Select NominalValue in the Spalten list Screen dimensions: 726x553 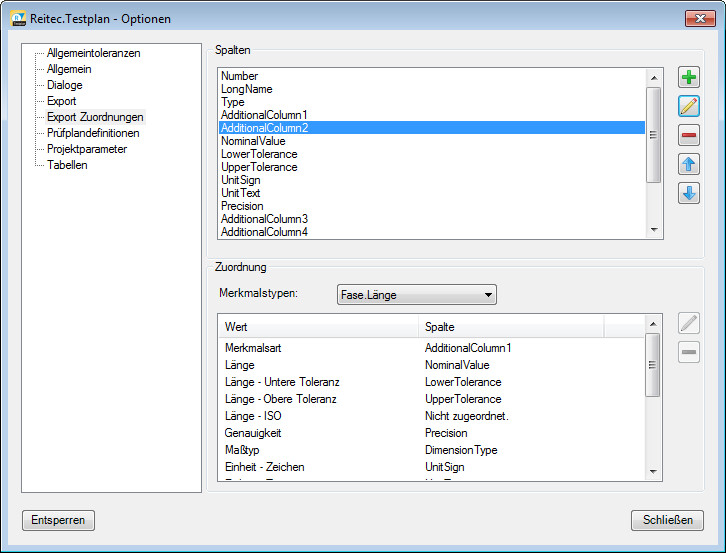[x=253, y=141]
